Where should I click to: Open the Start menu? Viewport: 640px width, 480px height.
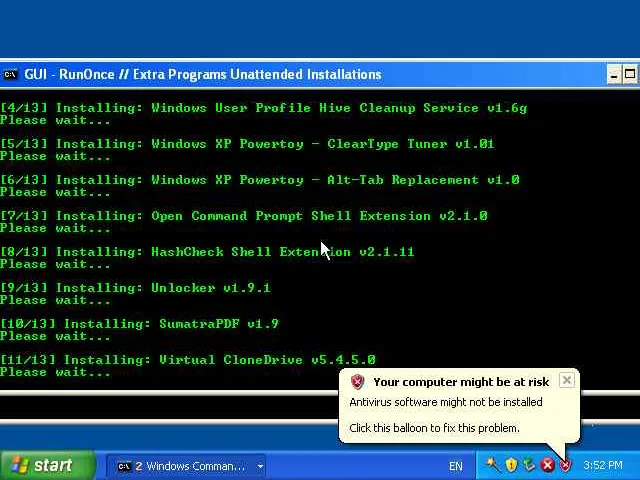(x=47, y=465)
